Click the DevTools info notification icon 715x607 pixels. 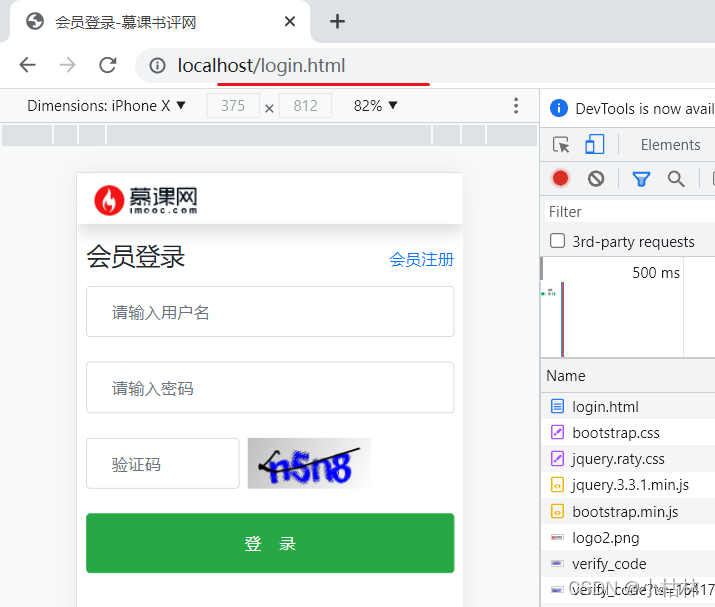point(559,109)
